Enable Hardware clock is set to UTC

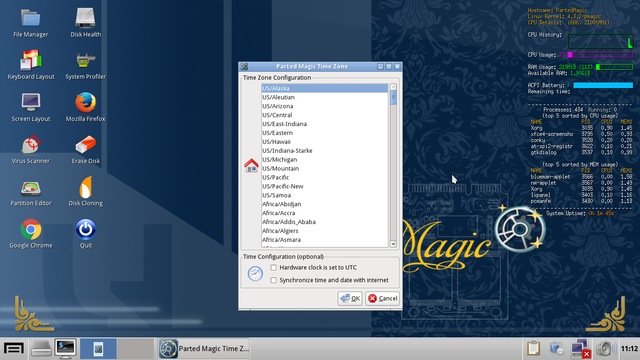(x=273, y=268)
